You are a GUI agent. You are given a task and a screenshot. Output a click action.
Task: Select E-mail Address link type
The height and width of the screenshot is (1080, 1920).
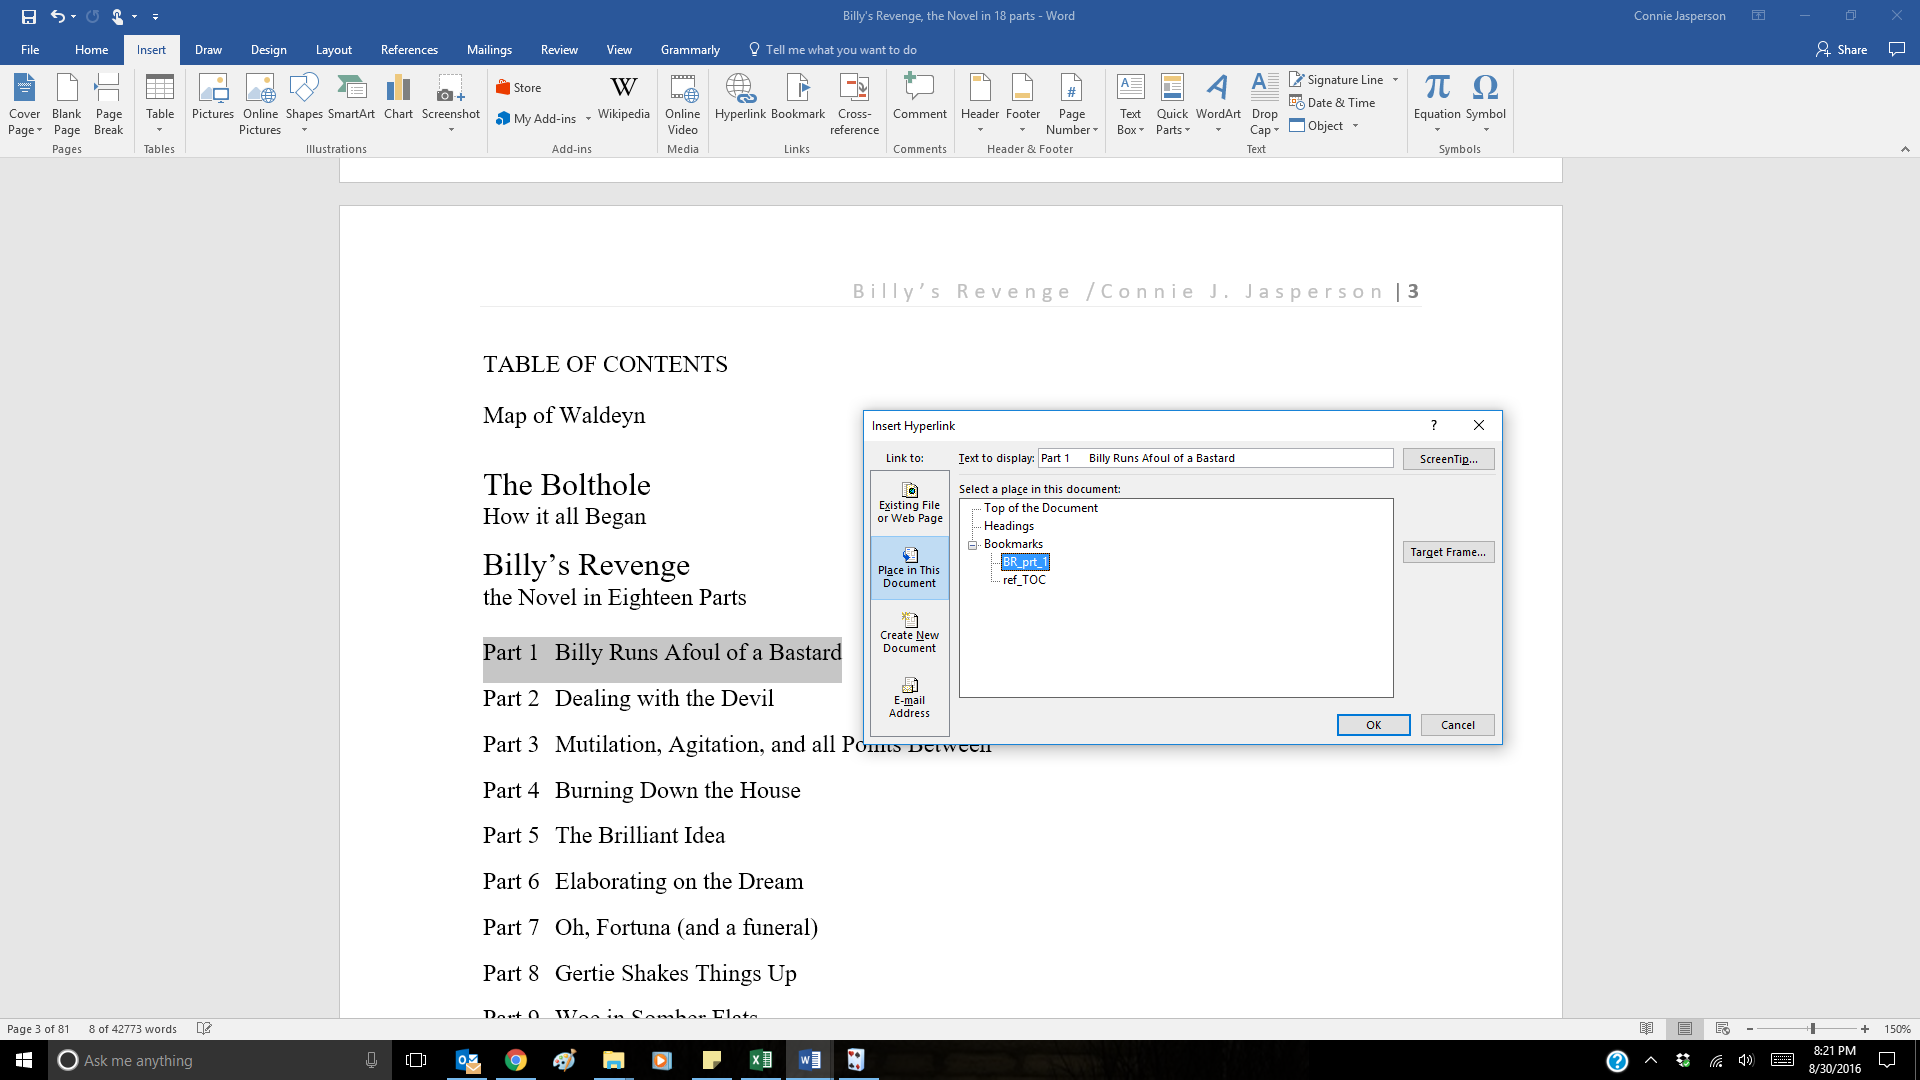click(x=909, y=697)
